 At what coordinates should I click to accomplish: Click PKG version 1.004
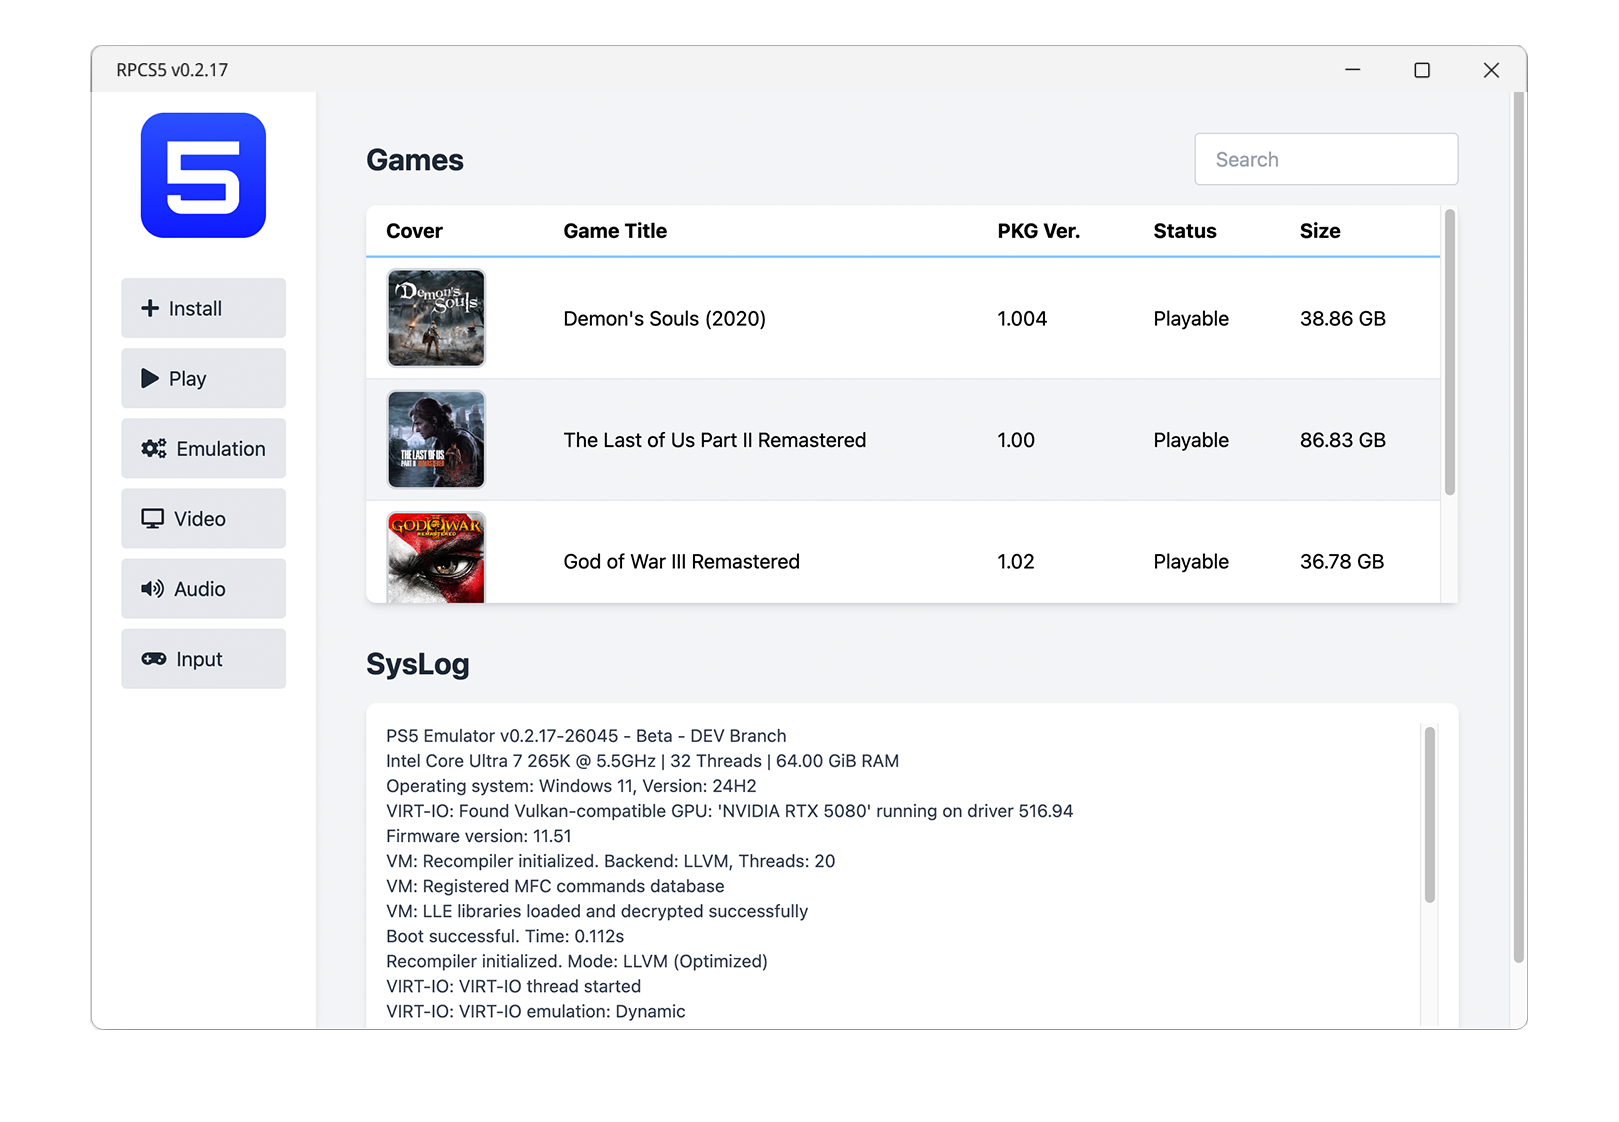[x=1022, y=319]
